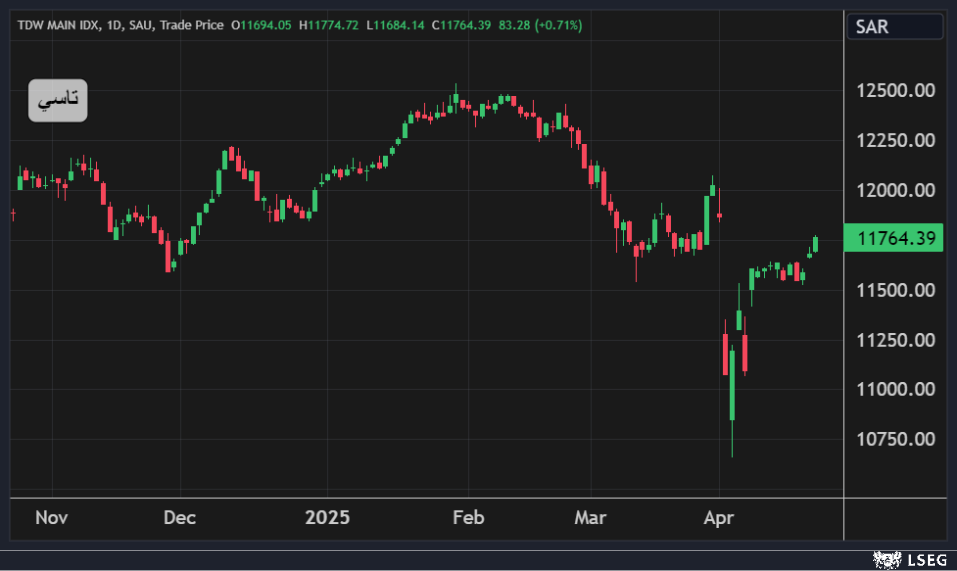Click the Dec label on the time axis
Image resolution: width=957 pixels, height=571 pixels.
coord(180,518)
